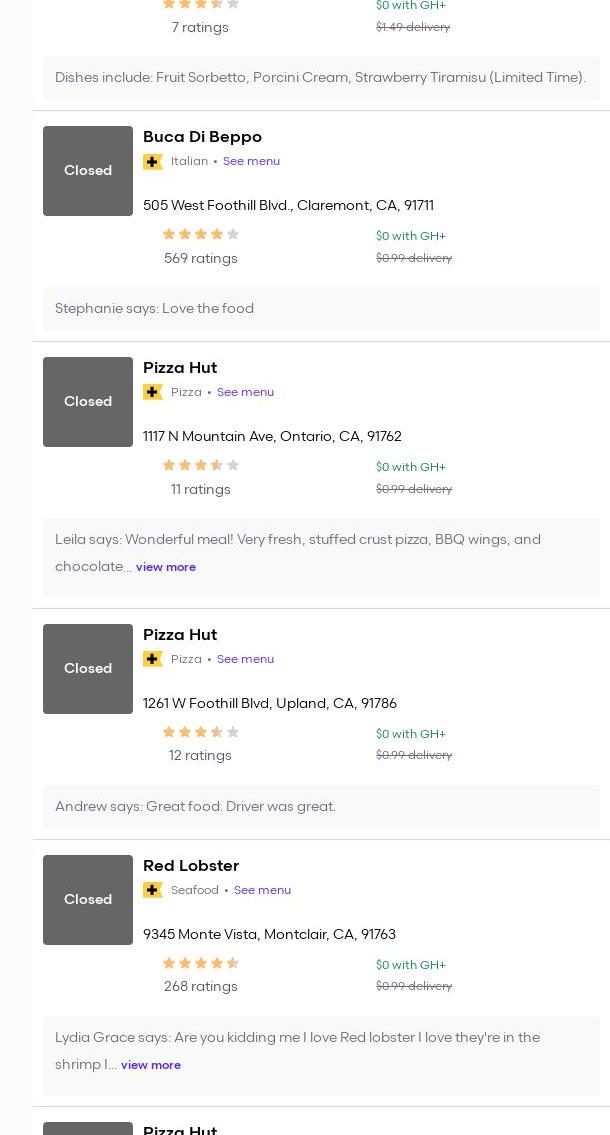Click Buca Di Beppo star rating
The height and width of the screenshot is (1135, 610).
tap(201, 234)
